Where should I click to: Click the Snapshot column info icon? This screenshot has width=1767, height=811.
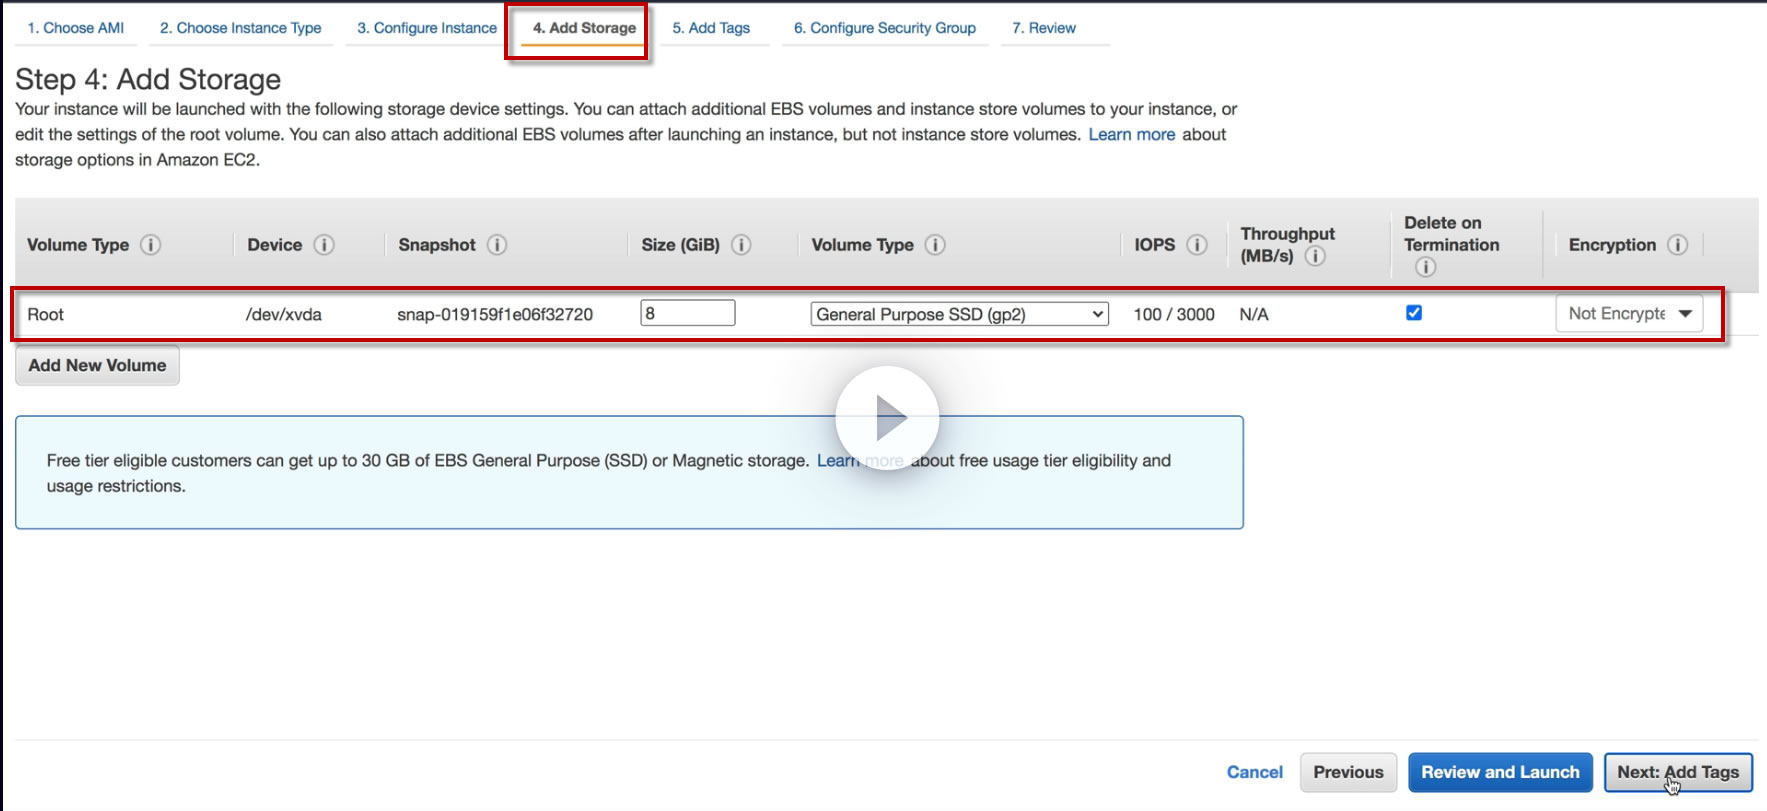click(497, 245)
